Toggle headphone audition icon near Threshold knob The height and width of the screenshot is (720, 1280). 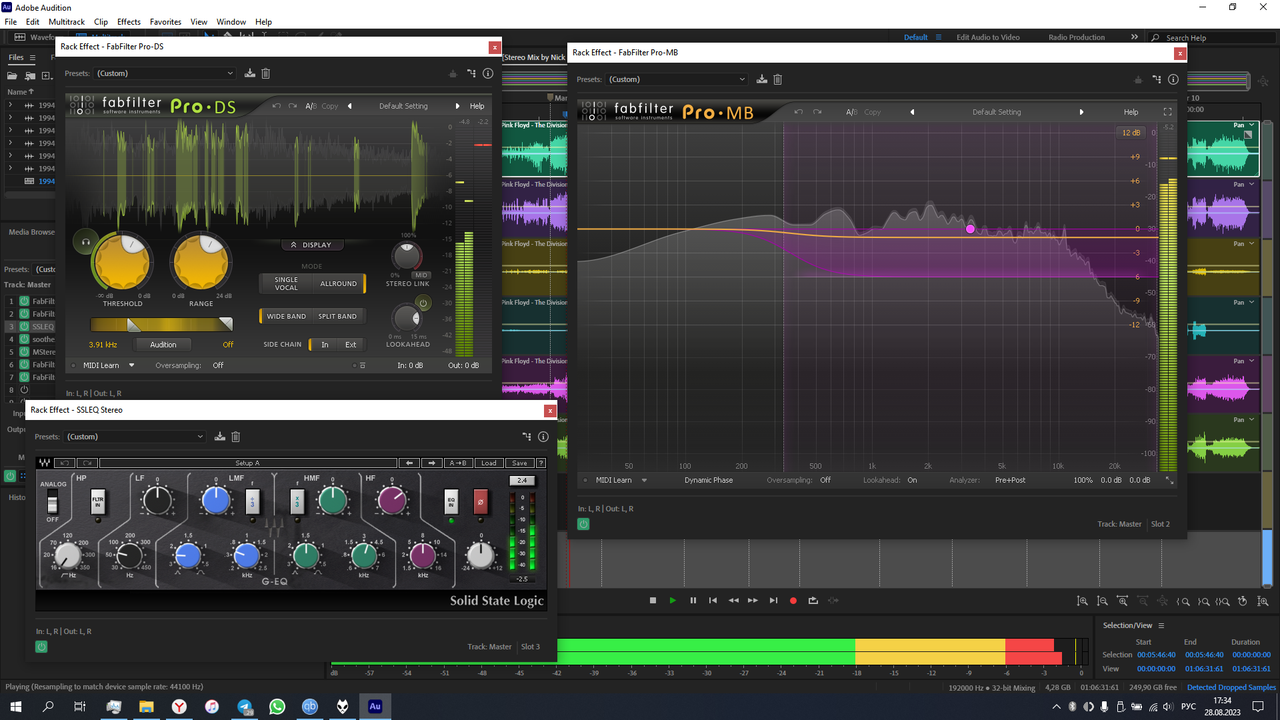point(84,240)
